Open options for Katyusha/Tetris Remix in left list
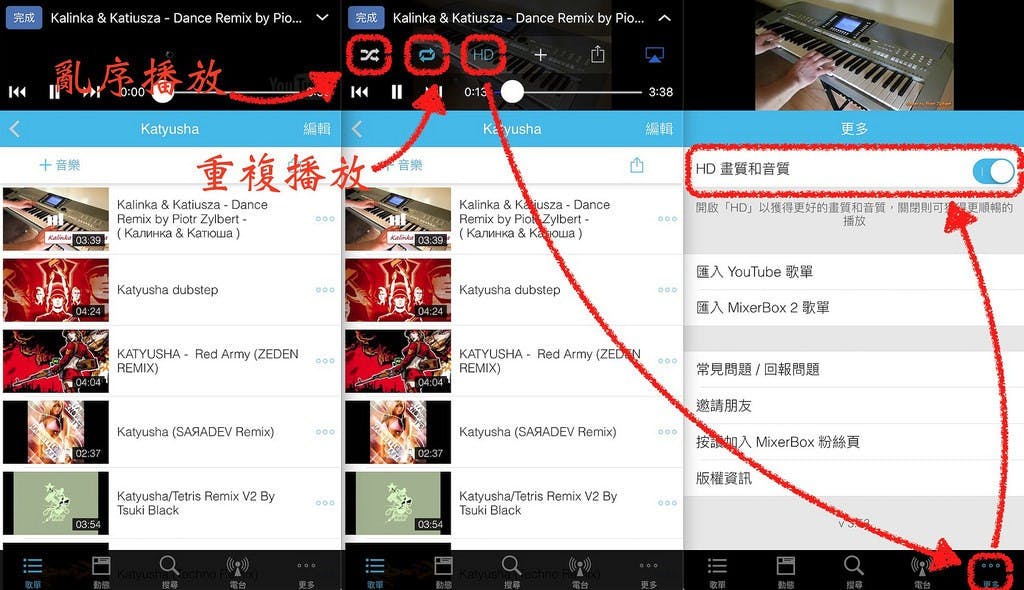The width and height of the screenshot is (1024, 590). (x=325, y=502)
